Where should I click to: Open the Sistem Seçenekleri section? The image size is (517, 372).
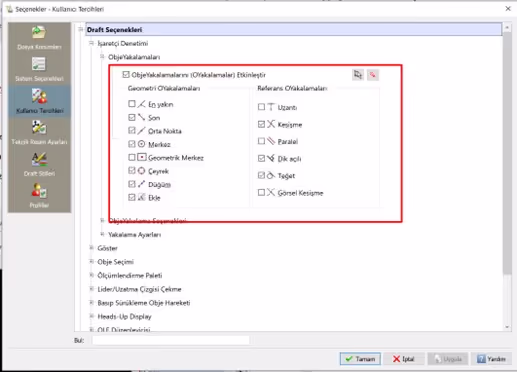click(39, 69)
